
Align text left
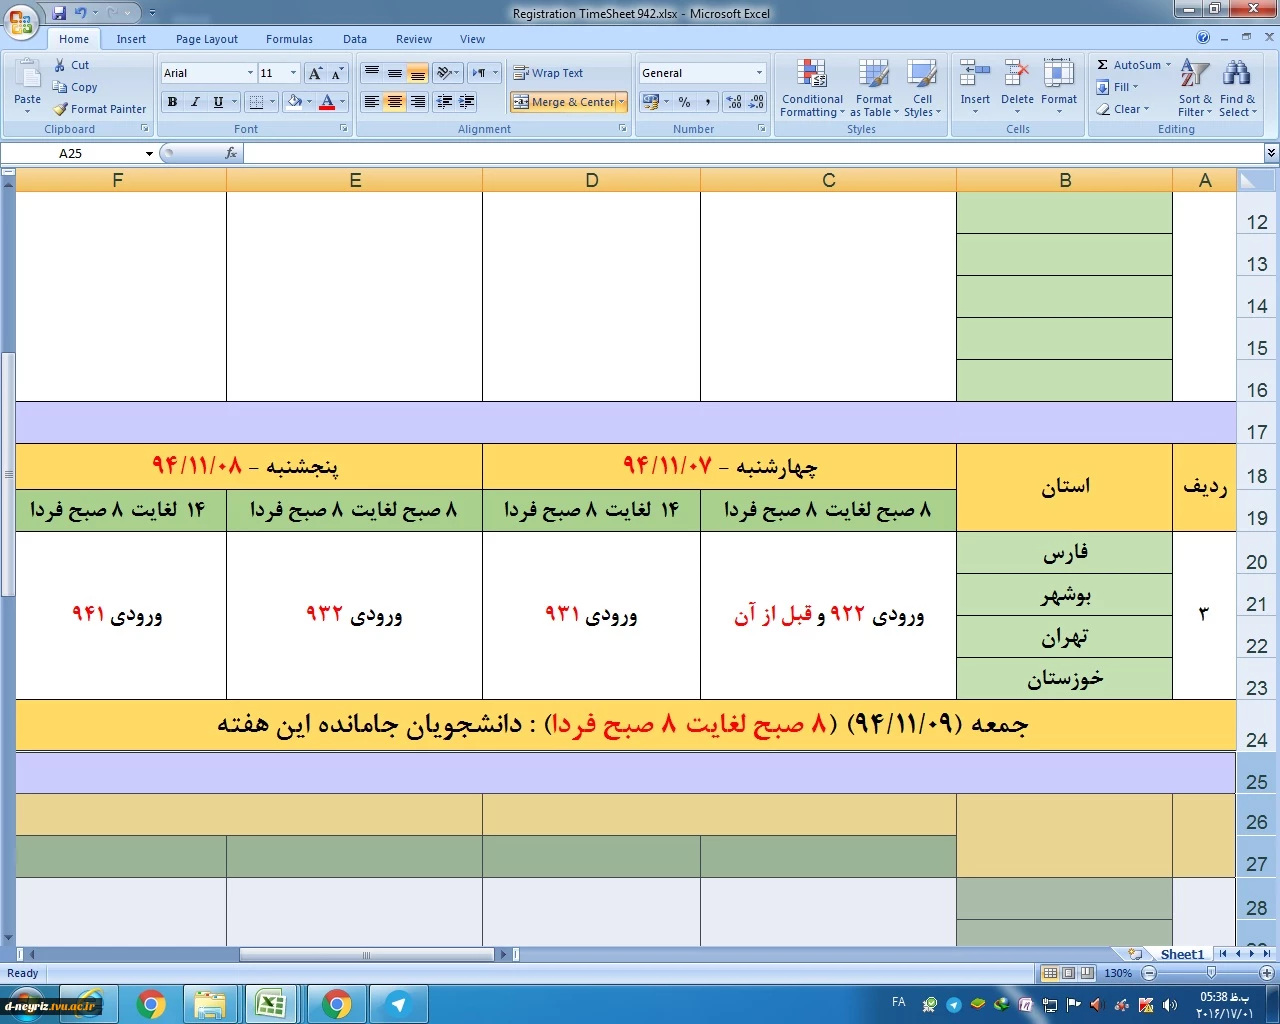point(371,102)
